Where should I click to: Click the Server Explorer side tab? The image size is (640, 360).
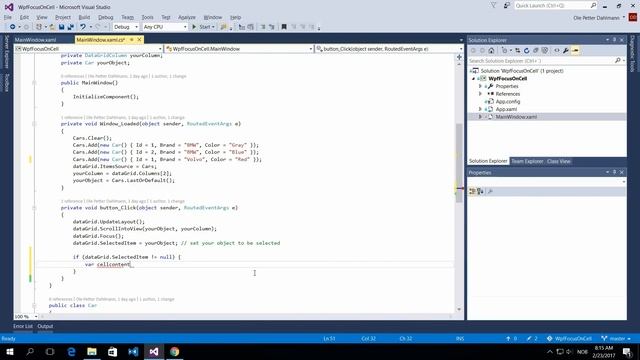point(6,52)
